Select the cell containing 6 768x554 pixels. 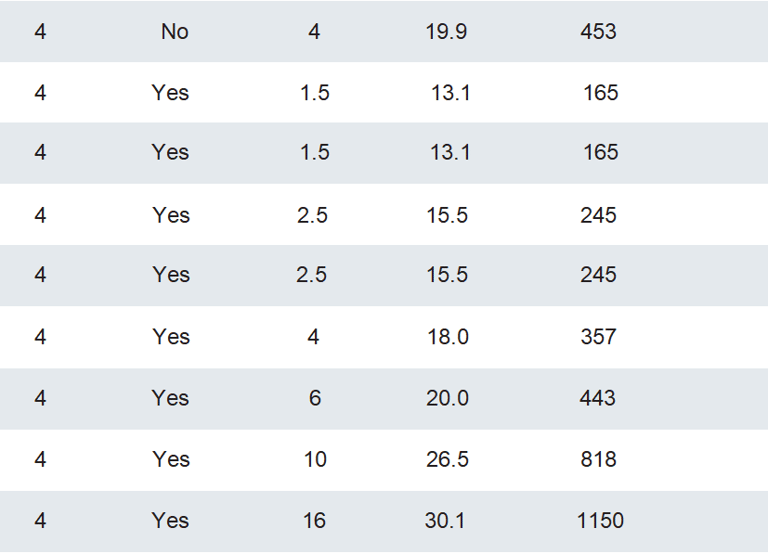coord(314,398)
